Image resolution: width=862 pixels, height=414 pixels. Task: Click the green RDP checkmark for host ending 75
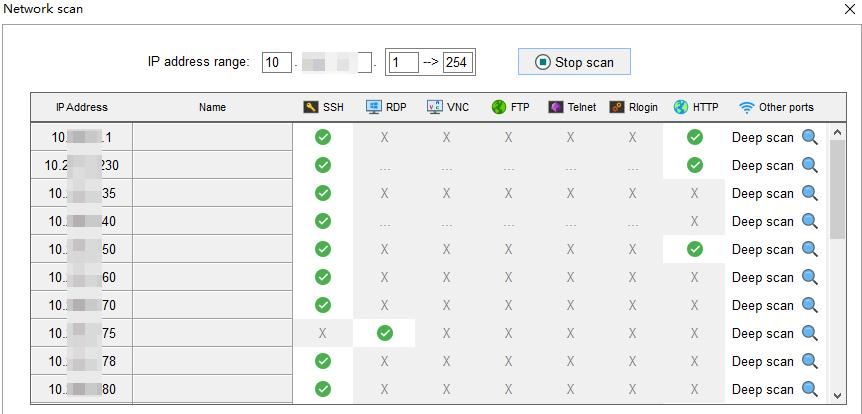coord(385,333)
